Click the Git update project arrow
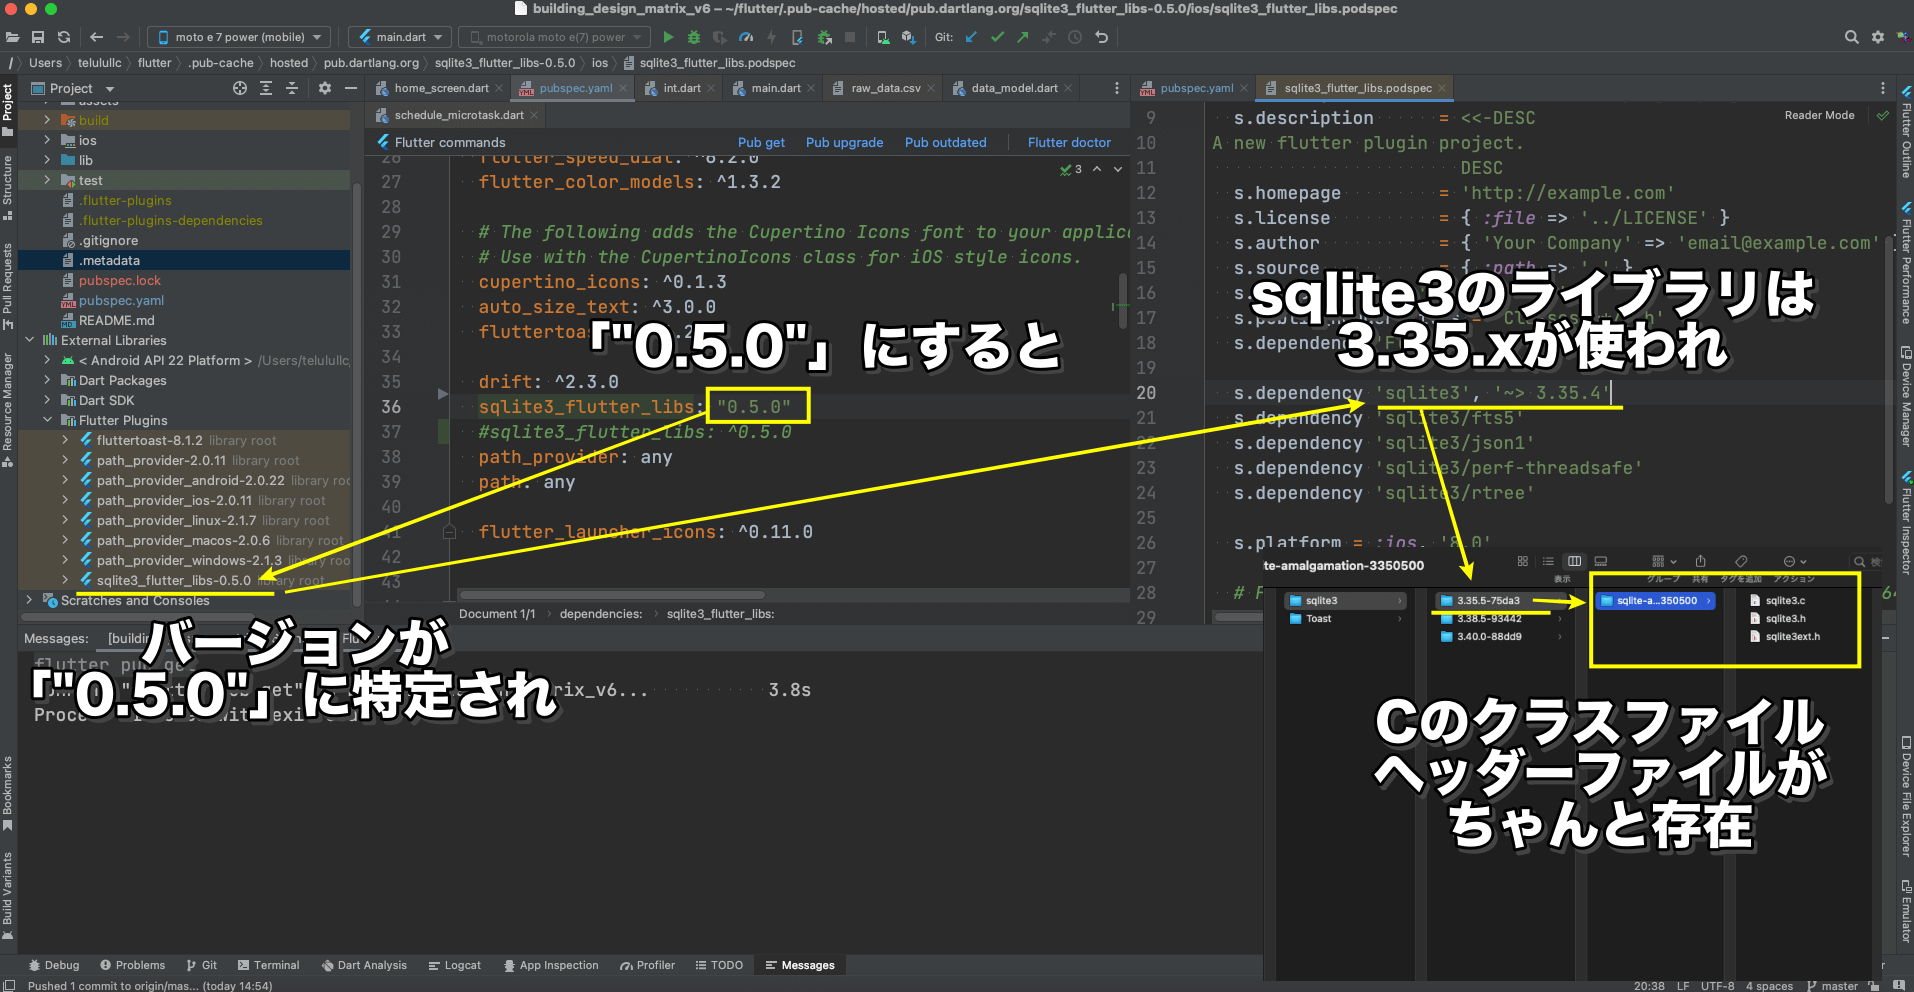The height and width of the screenshot is (992, 1914). pos(971,37)
